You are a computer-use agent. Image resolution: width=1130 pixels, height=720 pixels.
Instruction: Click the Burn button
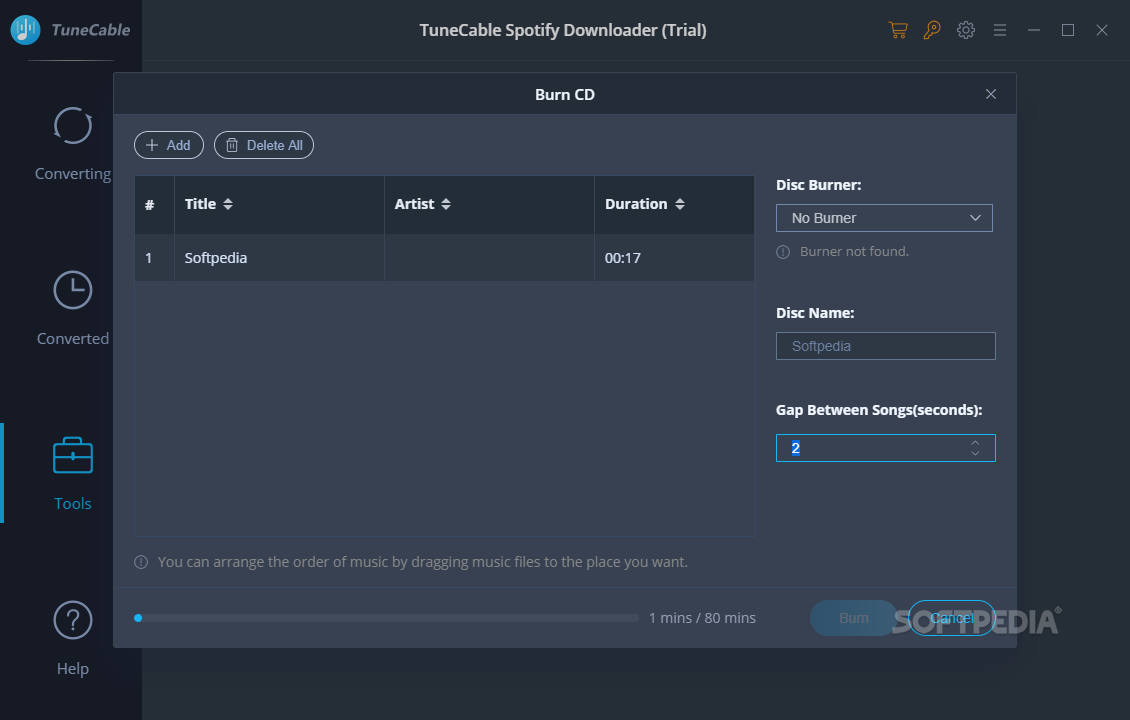point(854,618)
